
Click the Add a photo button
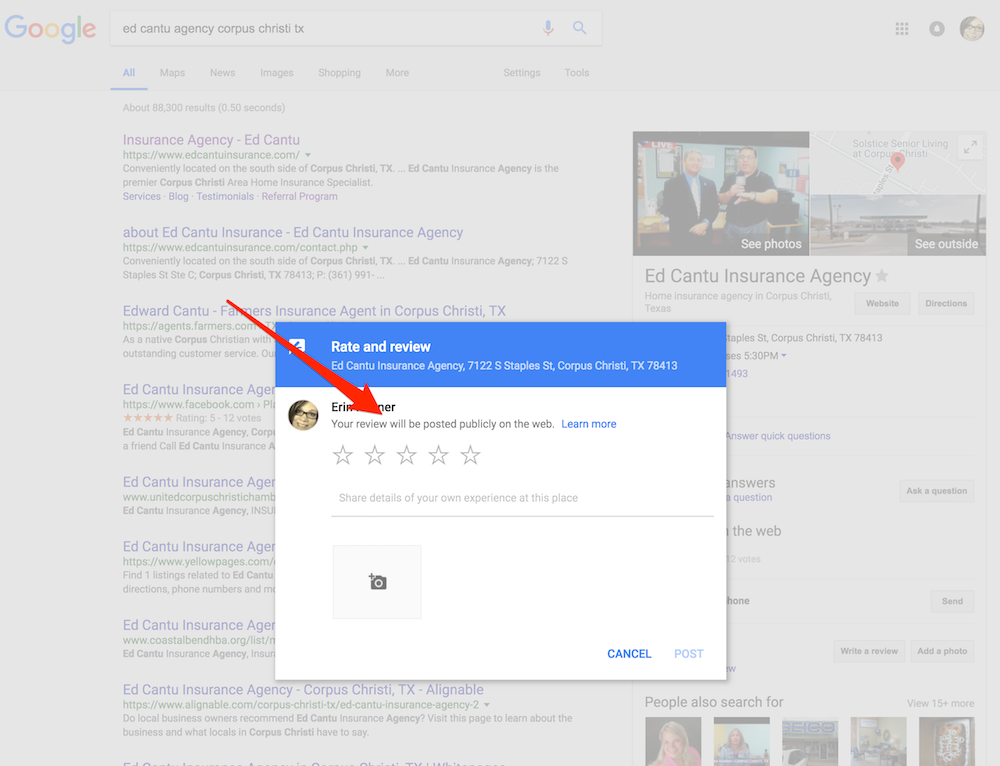coord(942,651)
